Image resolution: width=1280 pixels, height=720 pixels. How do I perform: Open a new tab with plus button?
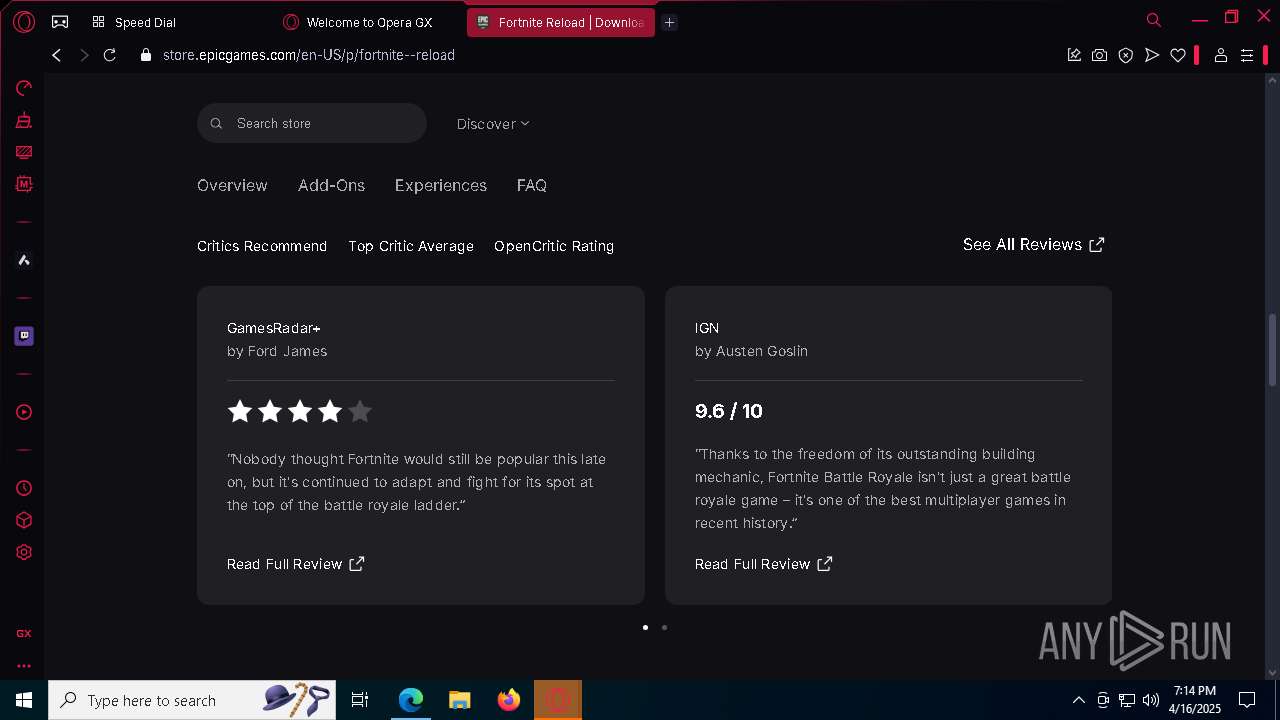[670, 22]
